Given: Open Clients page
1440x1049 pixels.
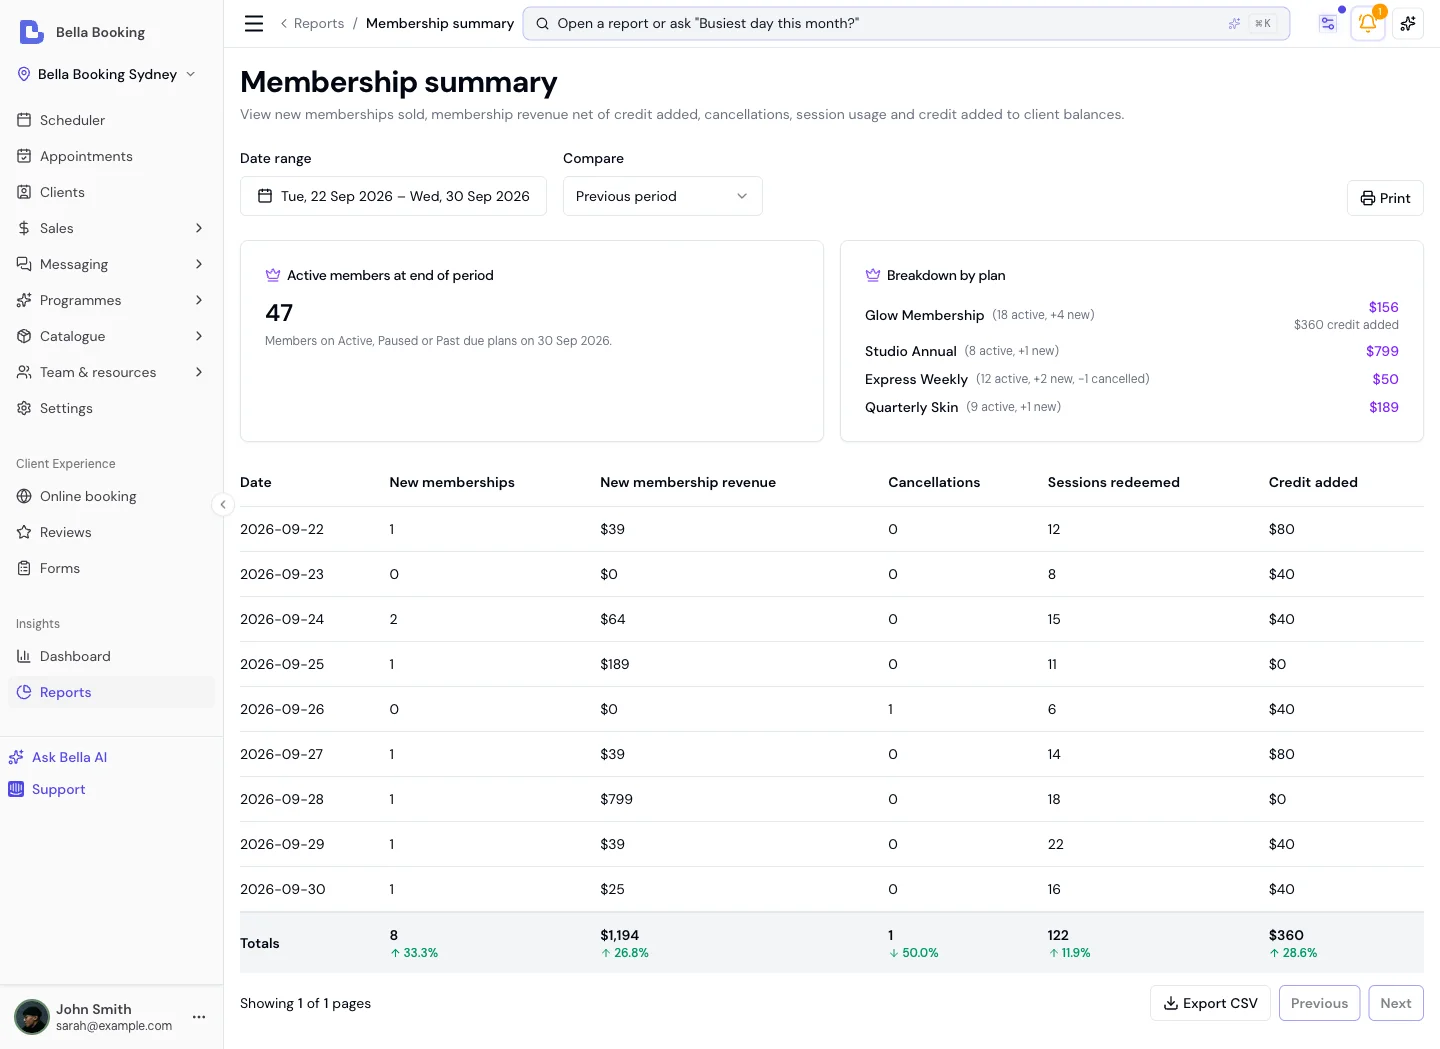Looking at the screenshot, I should 111,192.
